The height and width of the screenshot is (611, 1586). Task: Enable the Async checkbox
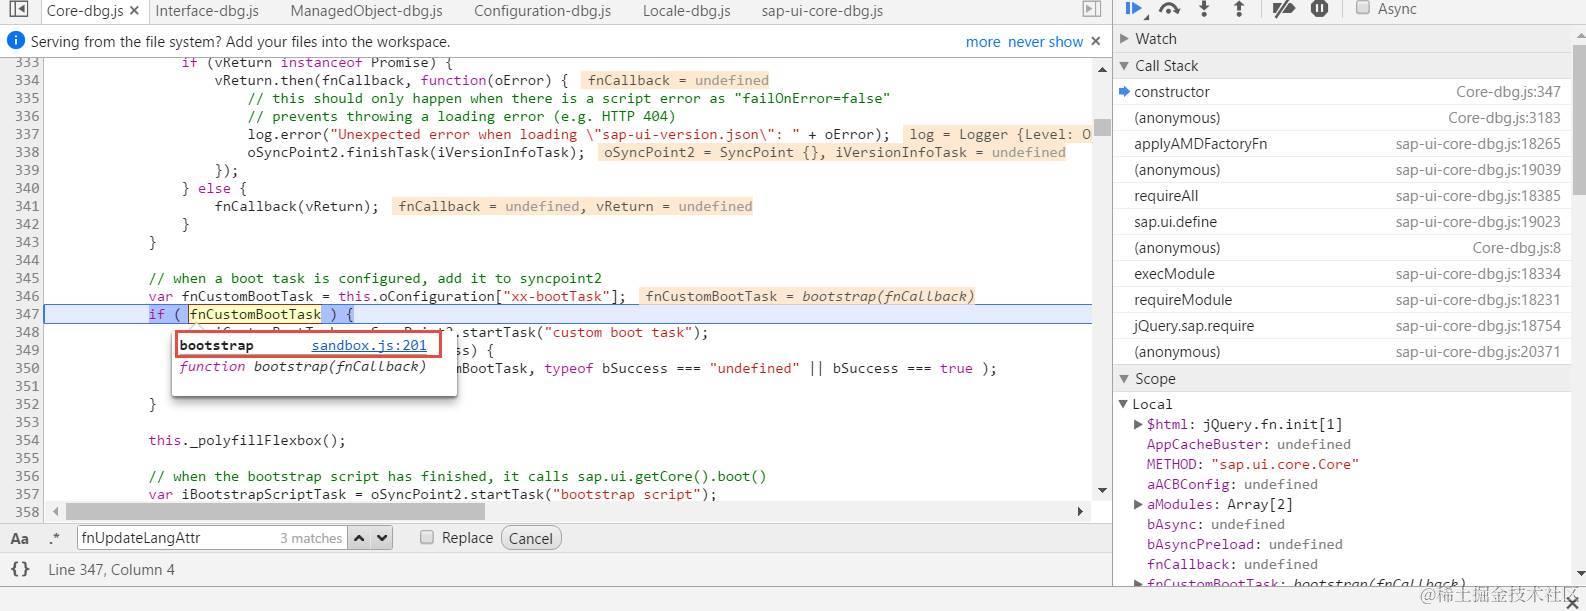pyautogui.click(x=1362, y=8)
